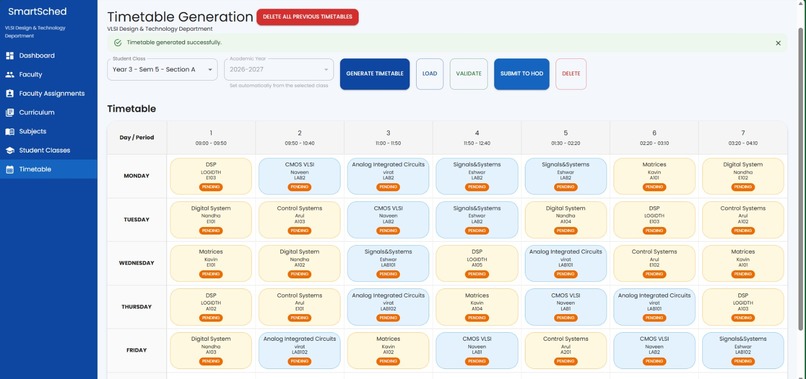The height and width of the screenshot is (379, 806).
Task: Click the Load button
Action: pyautogui.click(x=430, y=74)
